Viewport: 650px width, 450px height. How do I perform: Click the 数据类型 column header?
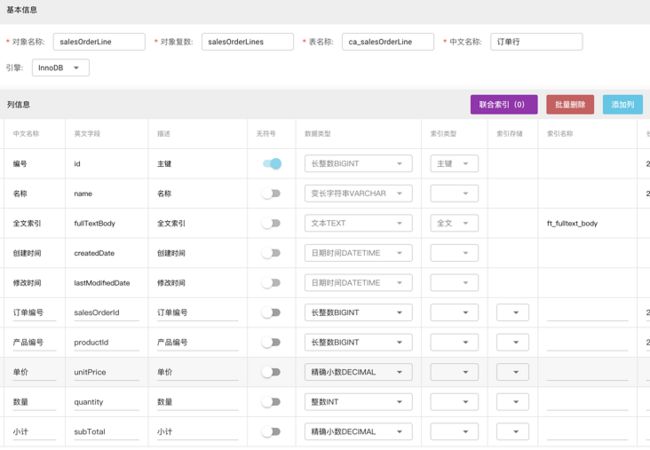click(318, 134)
